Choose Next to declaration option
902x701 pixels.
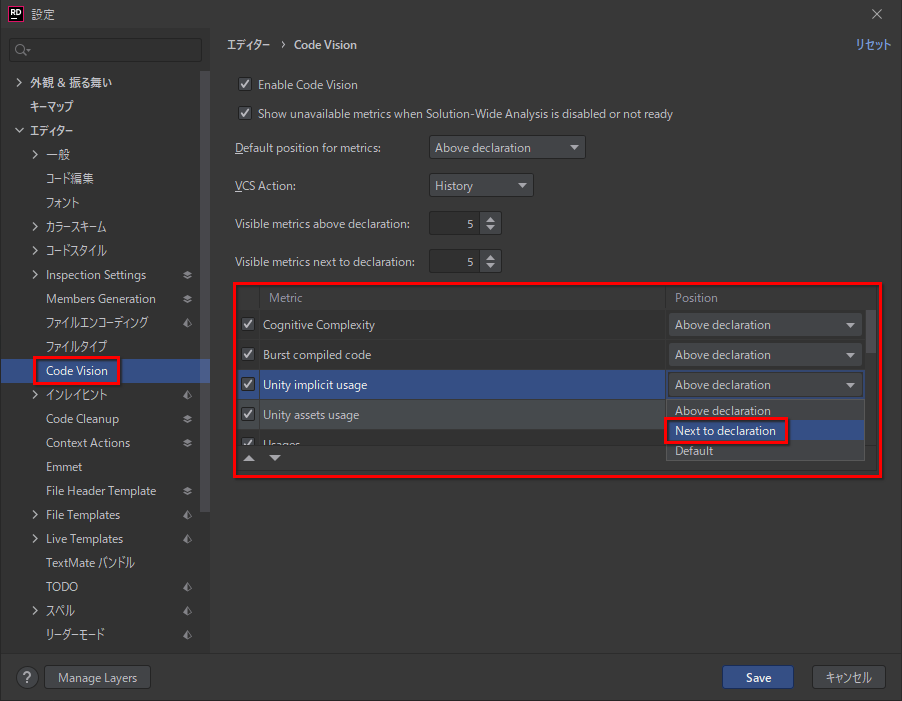[725, 431]
